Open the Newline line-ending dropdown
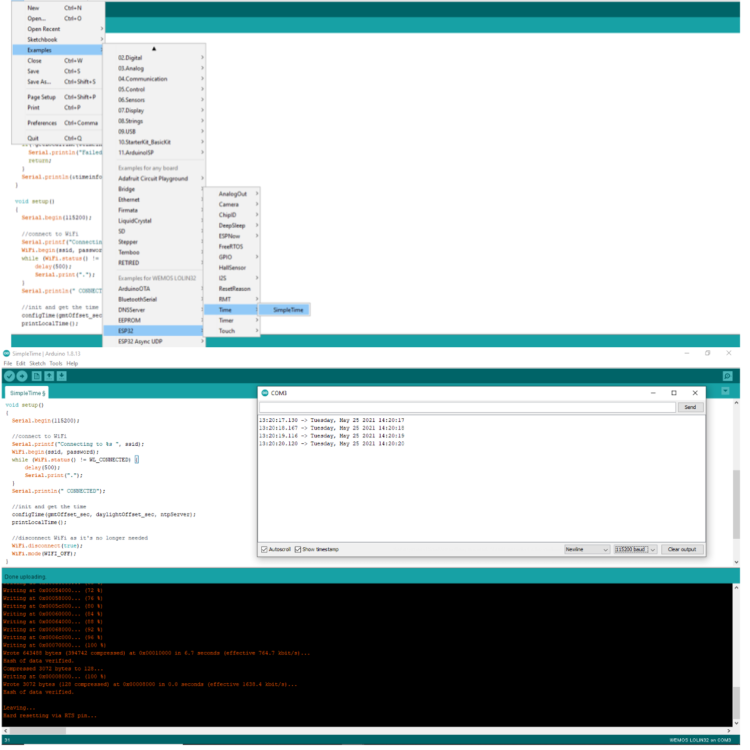 tap(586, 549)
